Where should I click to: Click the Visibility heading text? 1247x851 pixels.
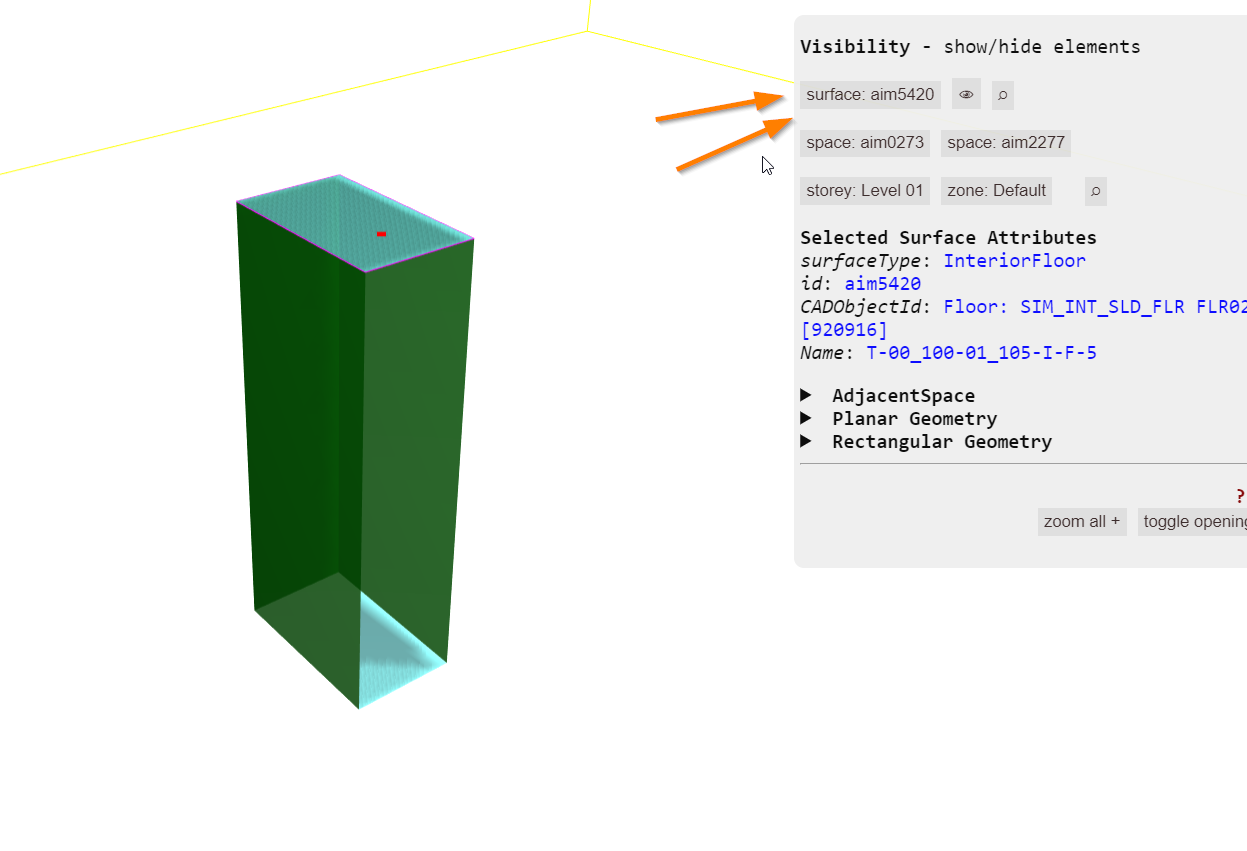[855, 47]
